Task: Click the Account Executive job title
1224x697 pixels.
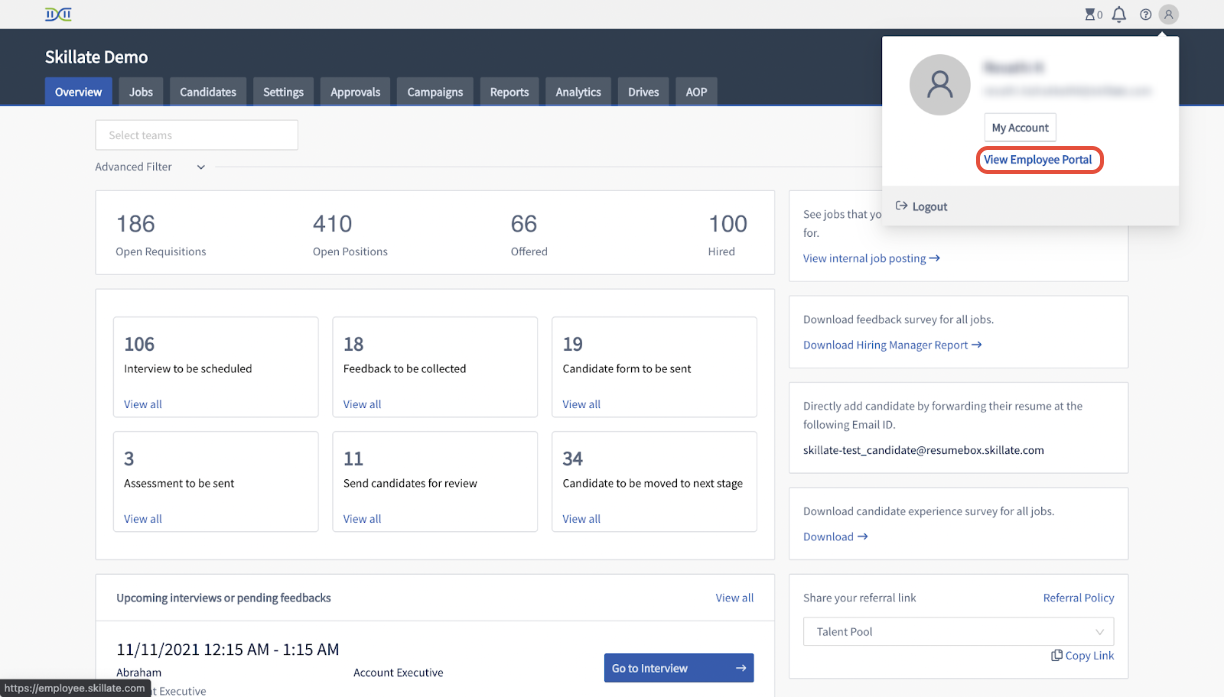Action: 398,673
